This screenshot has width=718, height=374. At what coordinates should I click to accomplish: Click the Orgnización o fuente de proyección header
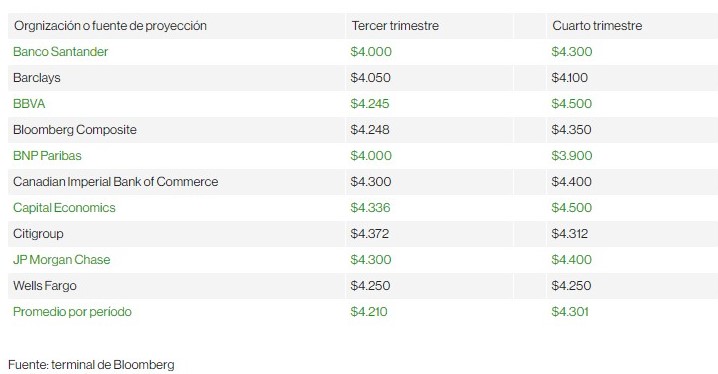110,26
